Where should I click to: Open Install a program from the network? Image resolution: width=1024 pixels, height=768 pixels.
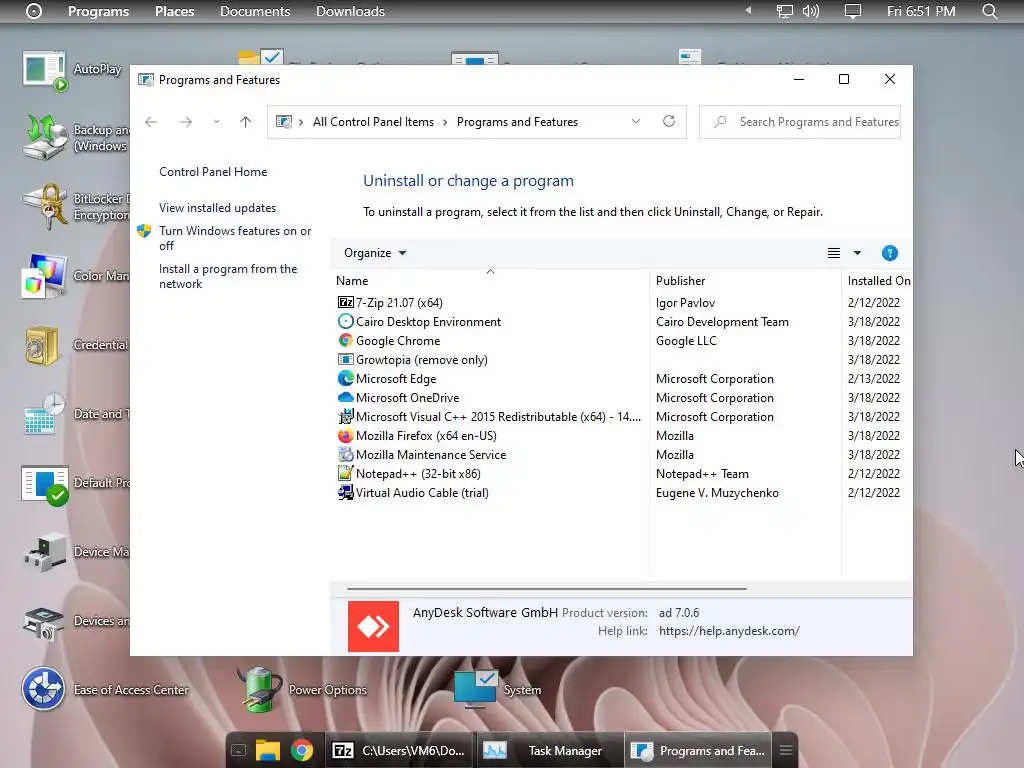tap(228, 276)
